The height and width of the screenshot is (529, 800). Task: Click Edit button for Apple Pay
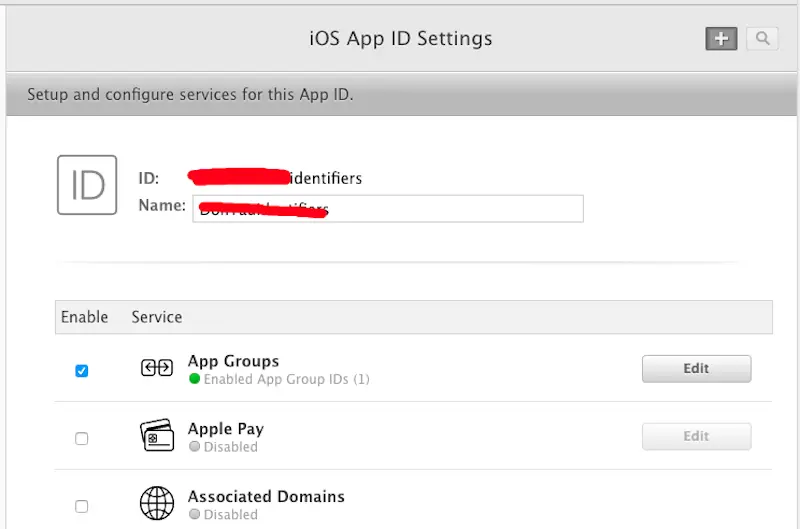pos(696,436)
